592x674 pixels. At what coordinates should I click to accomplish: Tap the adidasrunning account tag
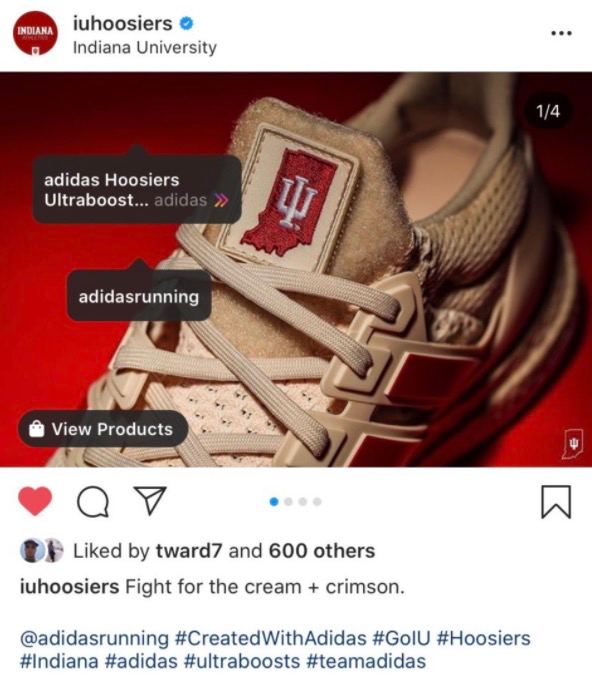[x=139, y=297]
